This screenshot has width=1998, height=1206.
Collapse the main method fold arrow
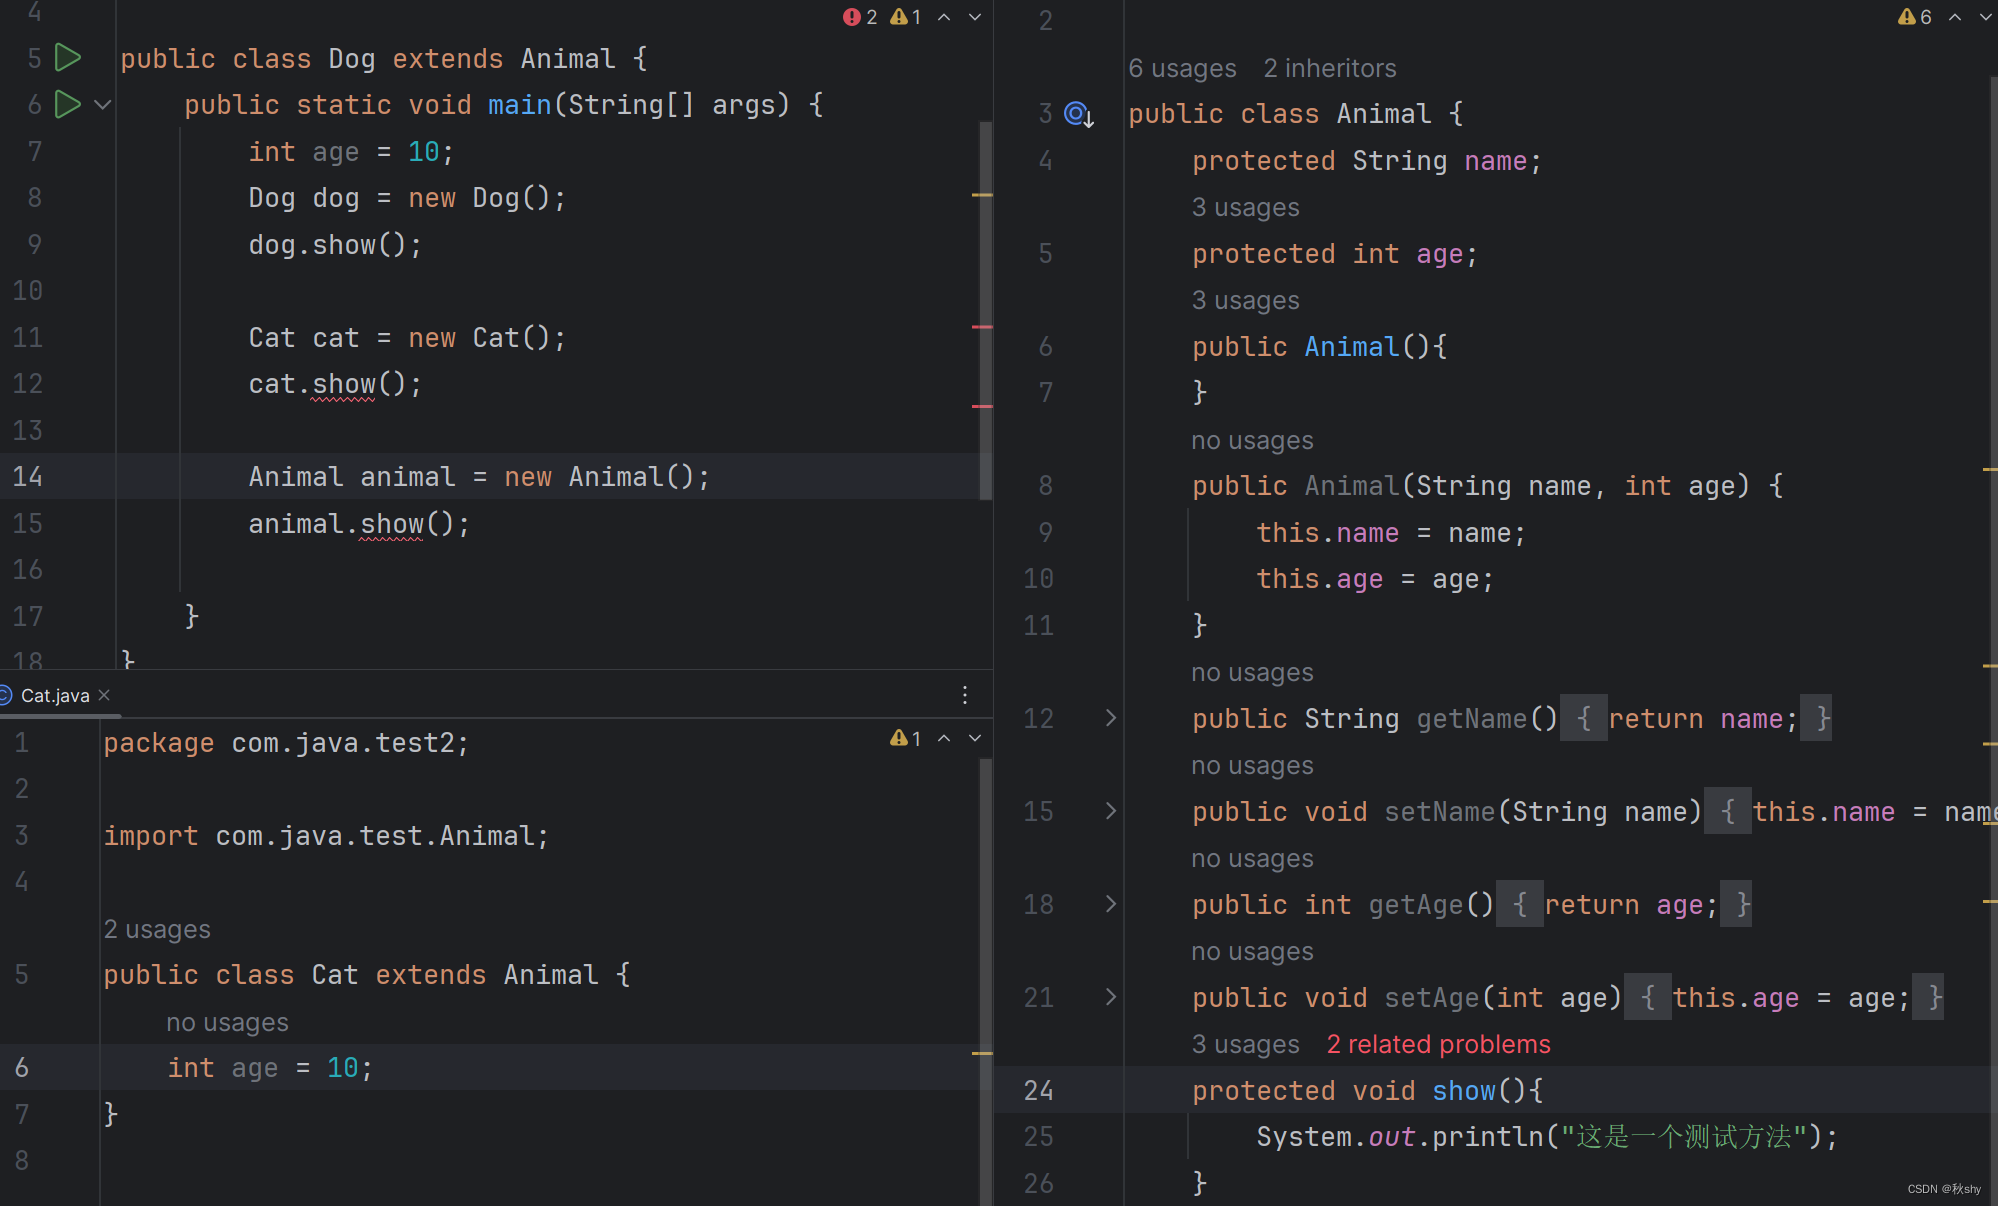102,104
